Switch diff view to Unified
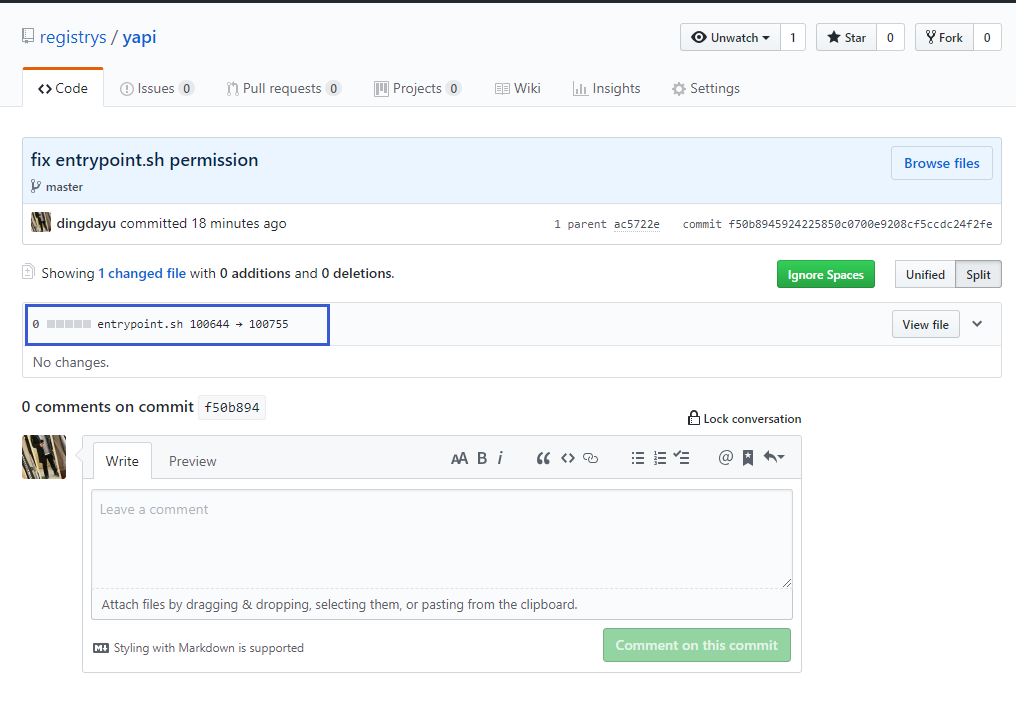1016x711 pixels. 925,274
